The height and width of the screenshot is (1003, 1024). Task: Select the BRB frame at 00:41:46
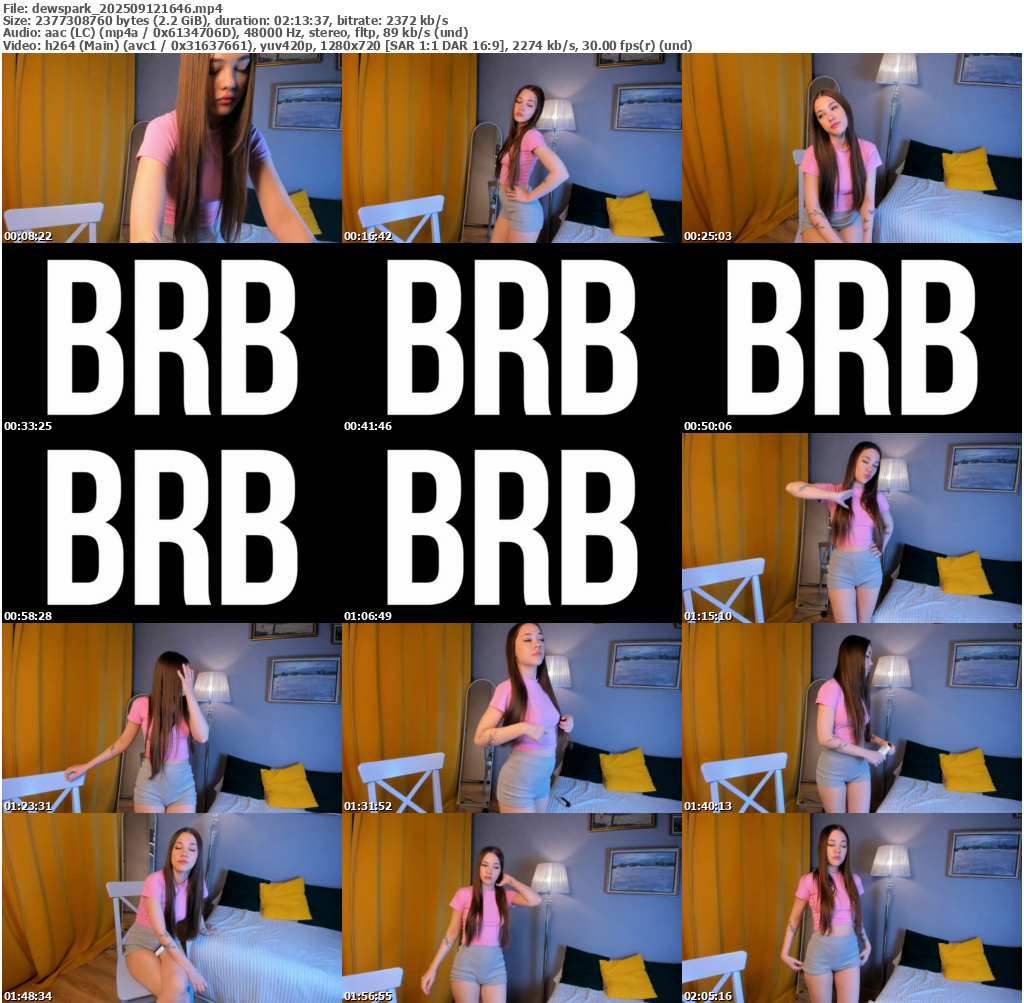511,338
